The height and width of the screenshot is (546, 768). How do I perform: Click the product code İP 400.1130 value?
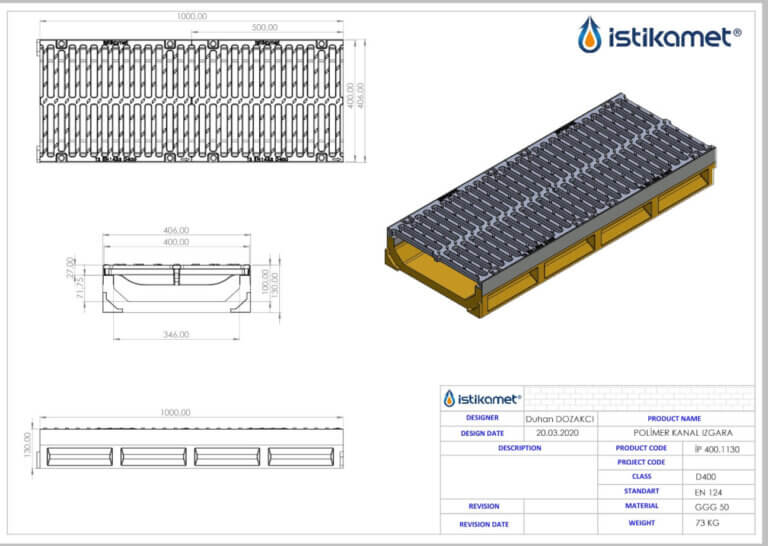[717, 448]
